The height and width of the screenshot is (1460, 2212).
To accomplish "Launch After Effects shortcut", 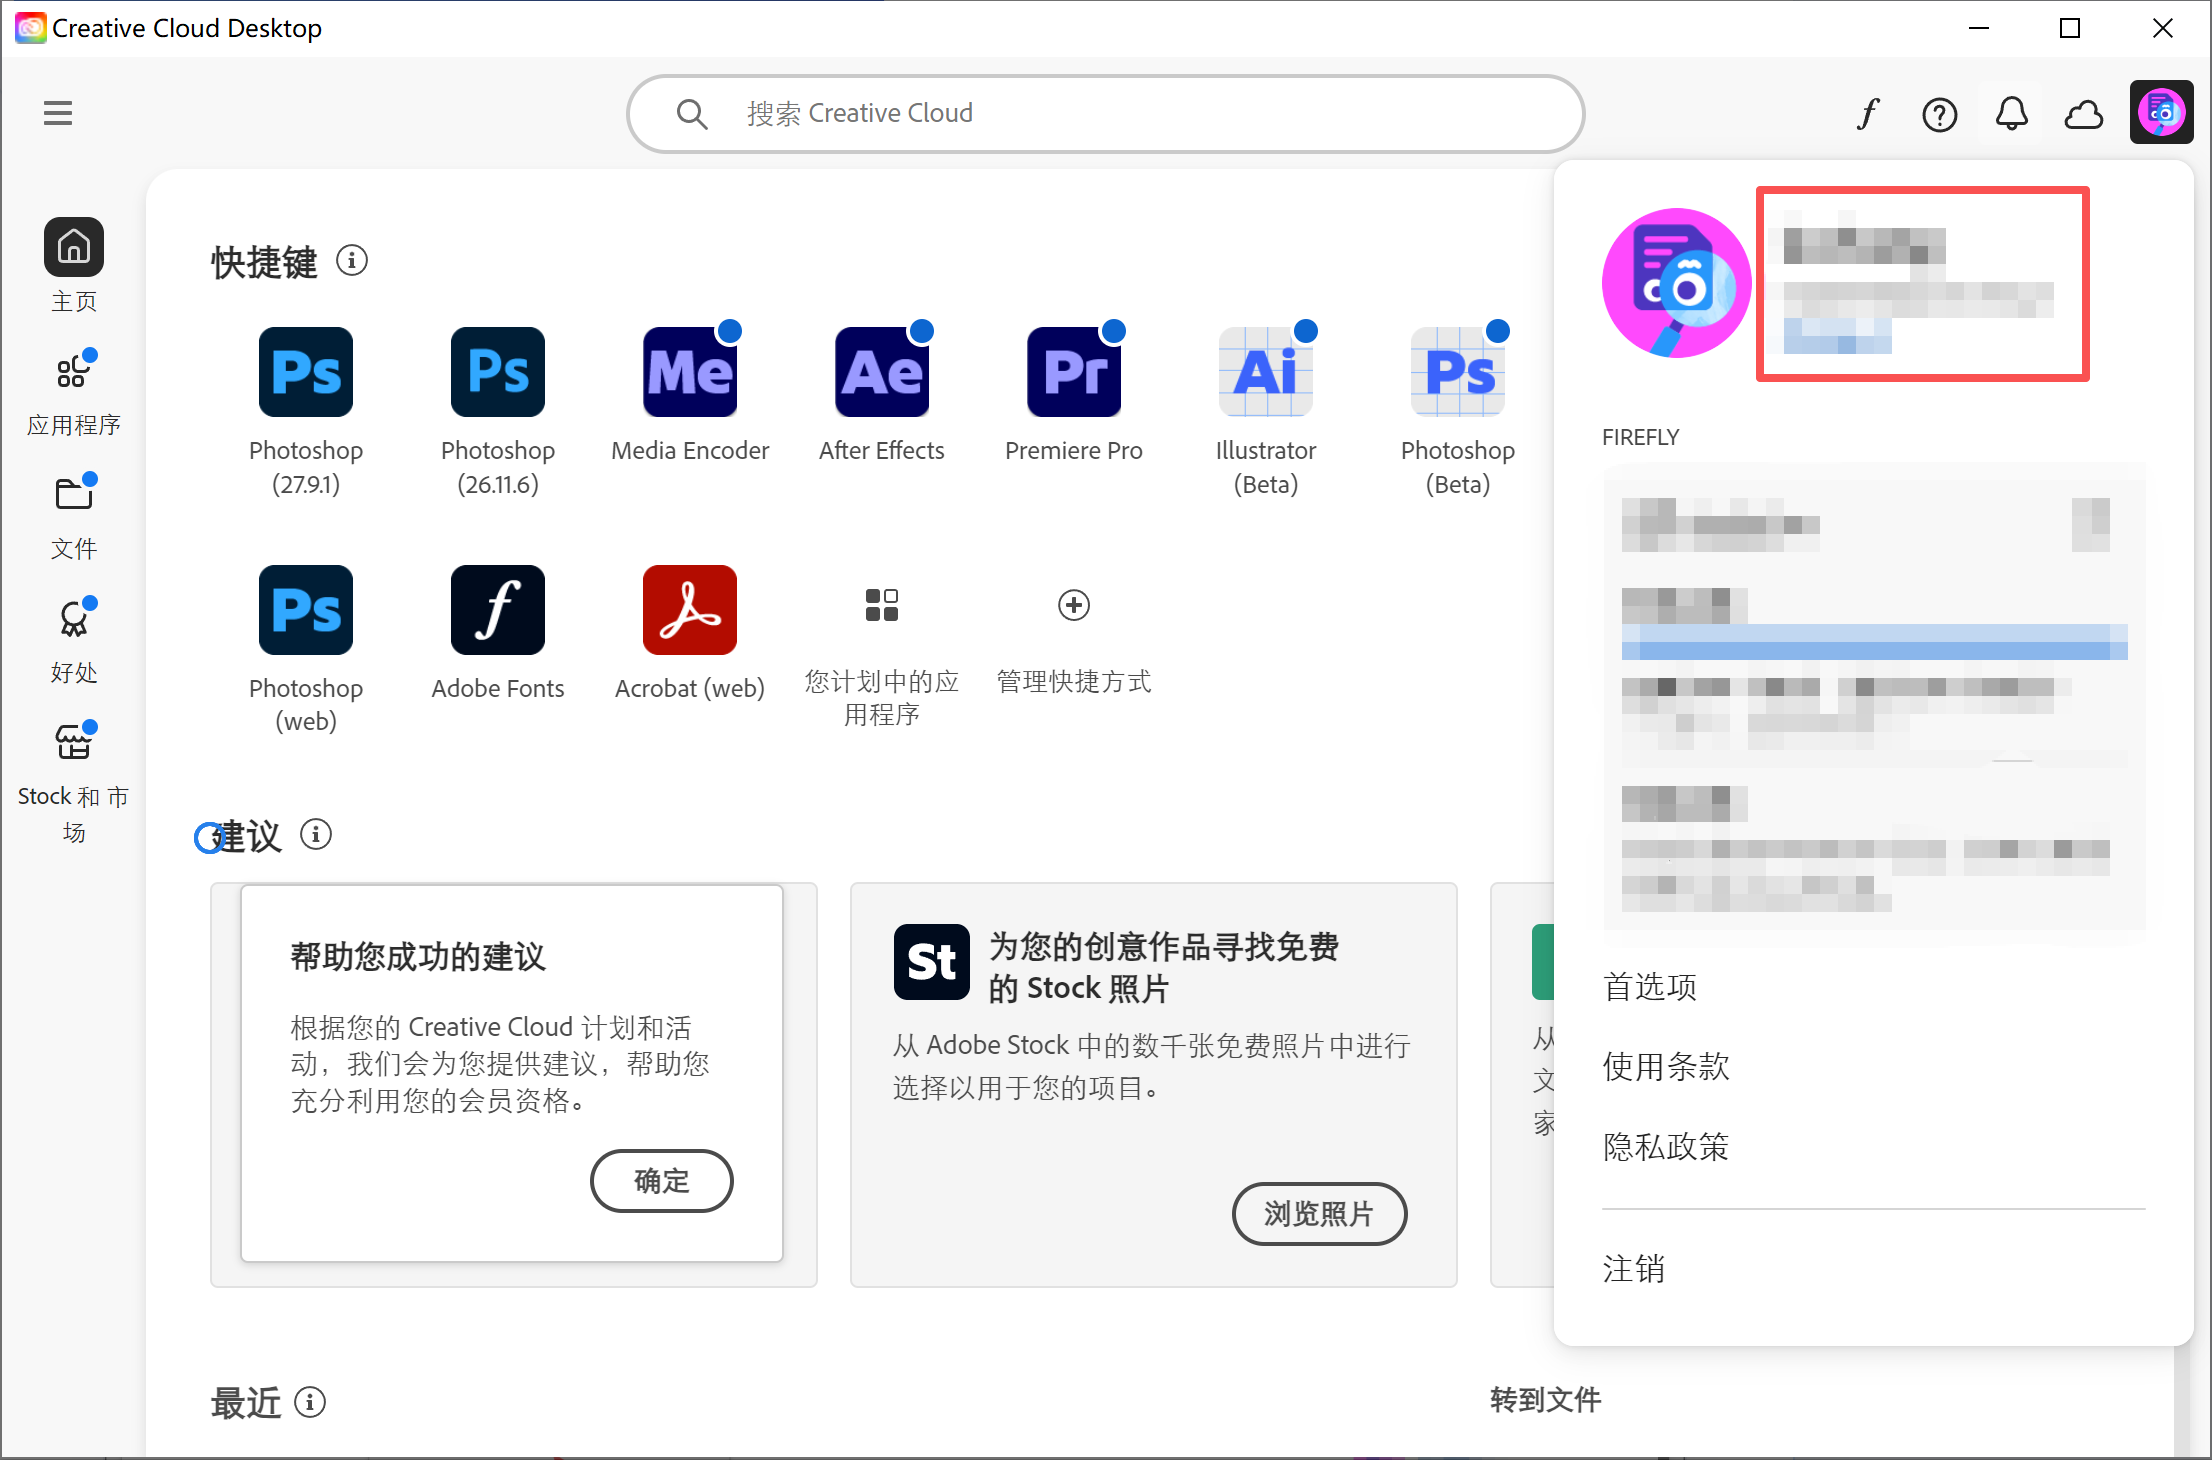I will click(x=882, y=372).
